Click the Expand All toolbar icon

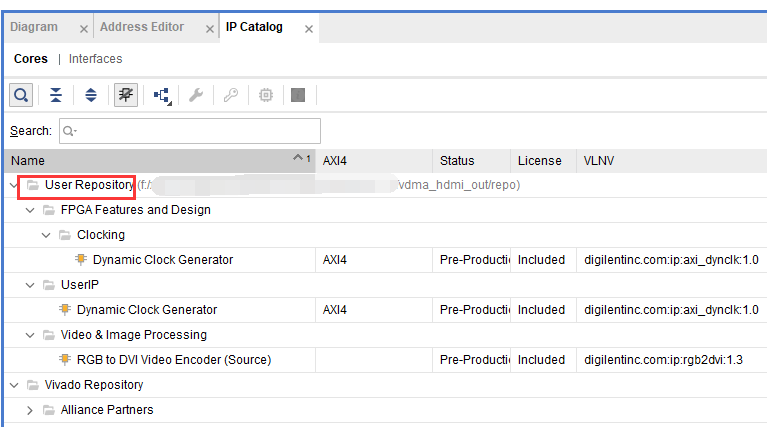click(91, 95)
